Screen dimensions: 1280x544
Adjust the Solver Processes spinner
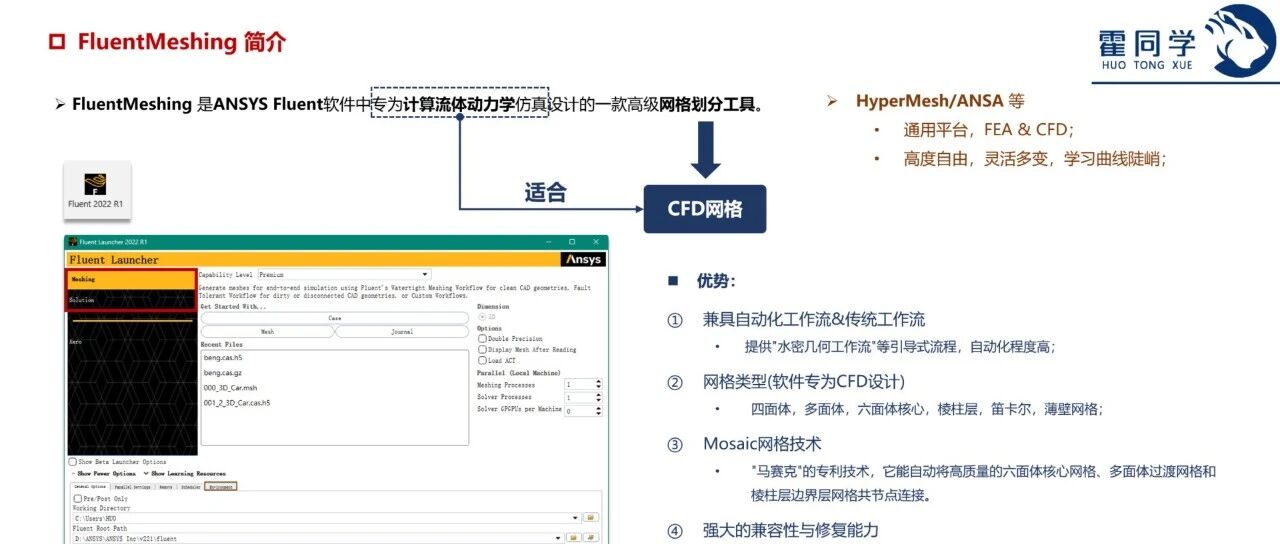(x=583, y=397)
